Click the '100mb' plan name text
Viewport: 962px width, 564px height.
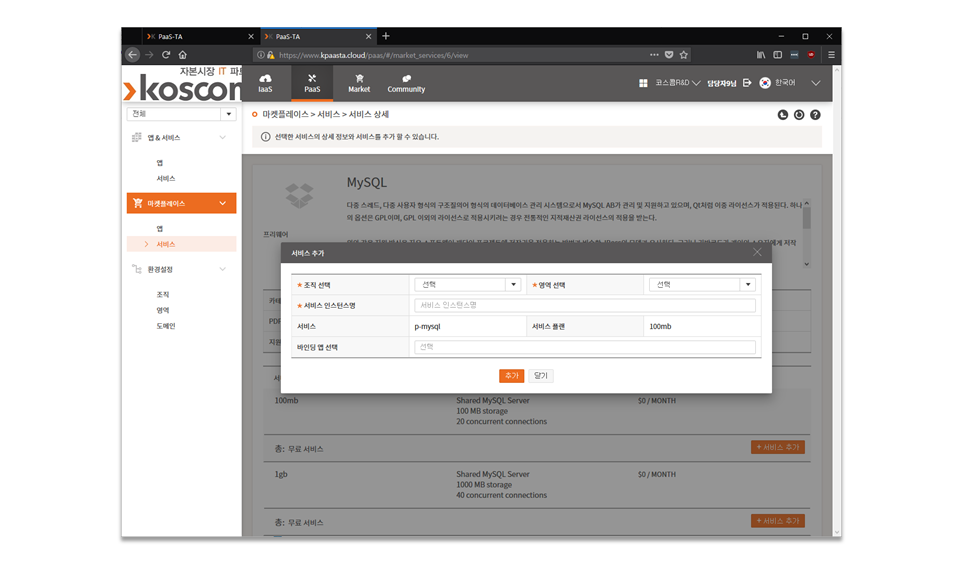coord(287,401)
